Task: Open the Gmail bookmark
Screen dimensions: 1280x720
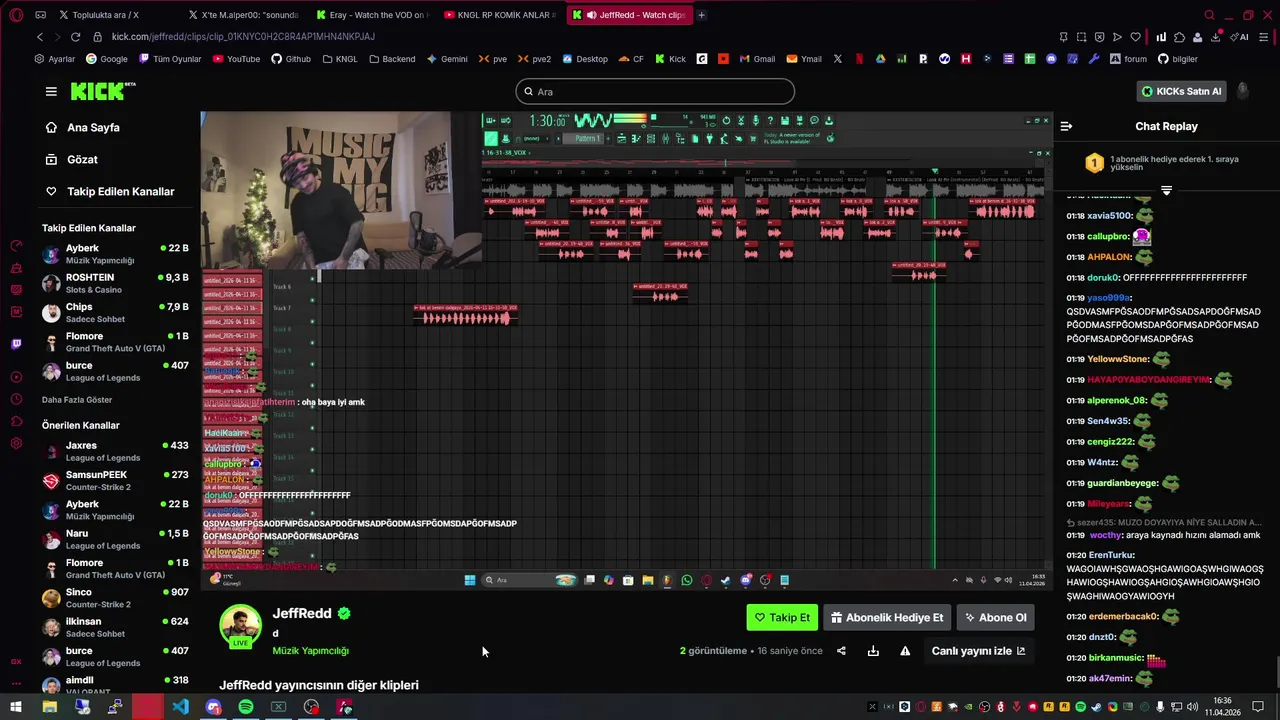Action: click(757, 59)
